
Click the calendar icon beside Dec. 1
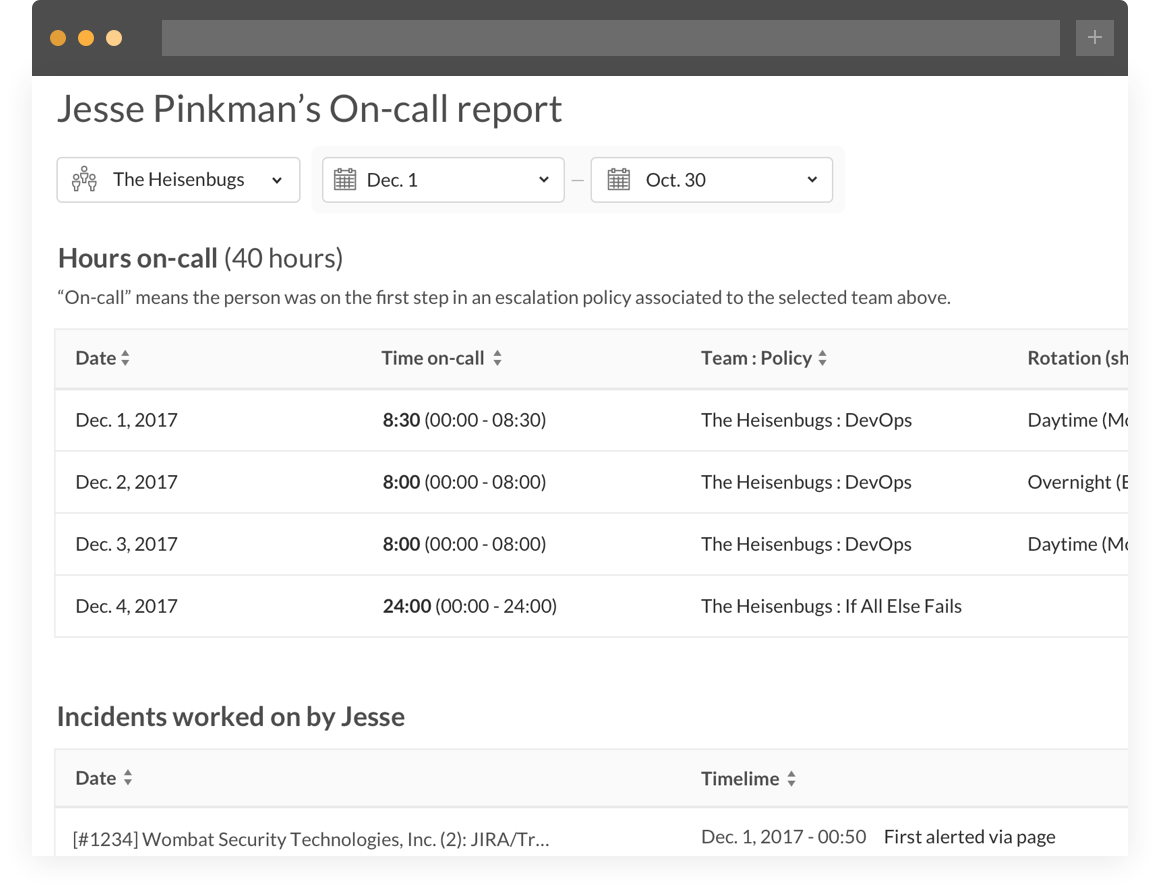[x=345, y=180]
